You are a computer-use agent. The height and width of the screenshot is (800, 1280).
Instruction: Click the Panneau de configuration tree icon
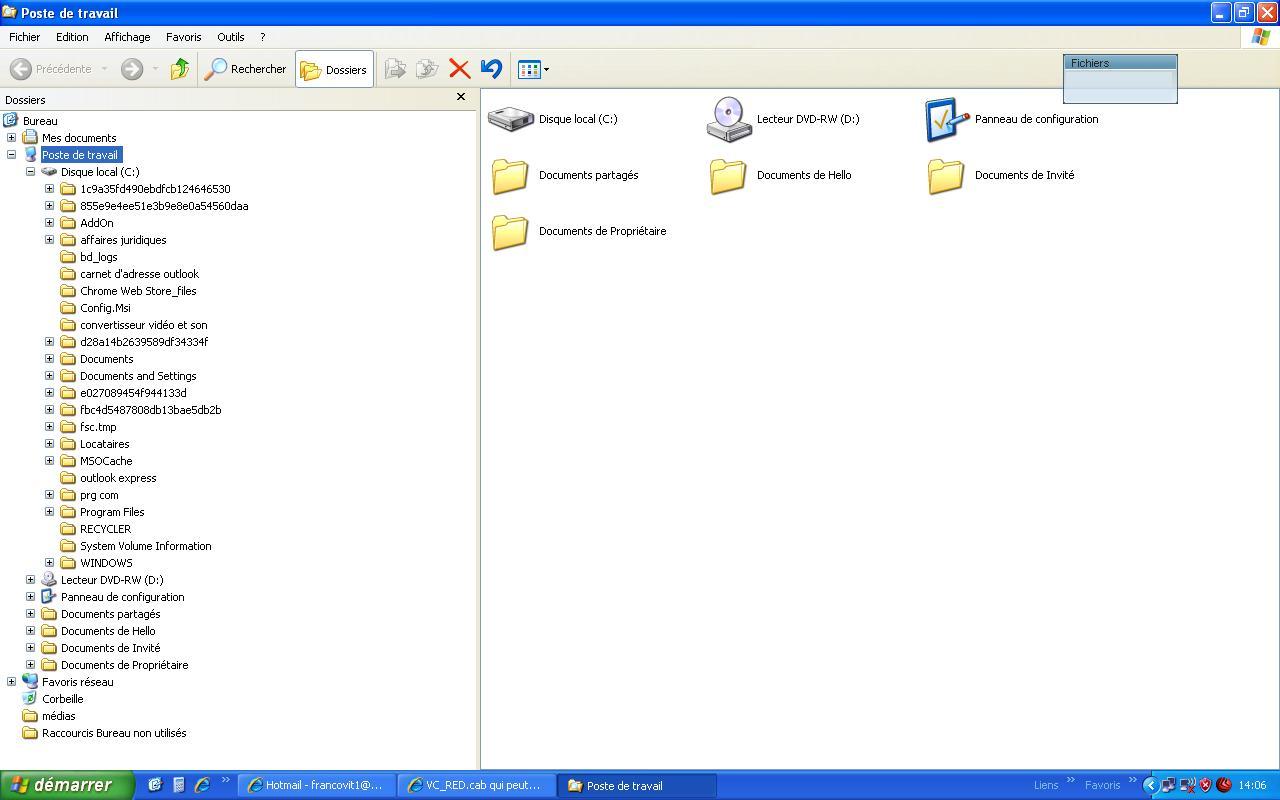[49, 597]
